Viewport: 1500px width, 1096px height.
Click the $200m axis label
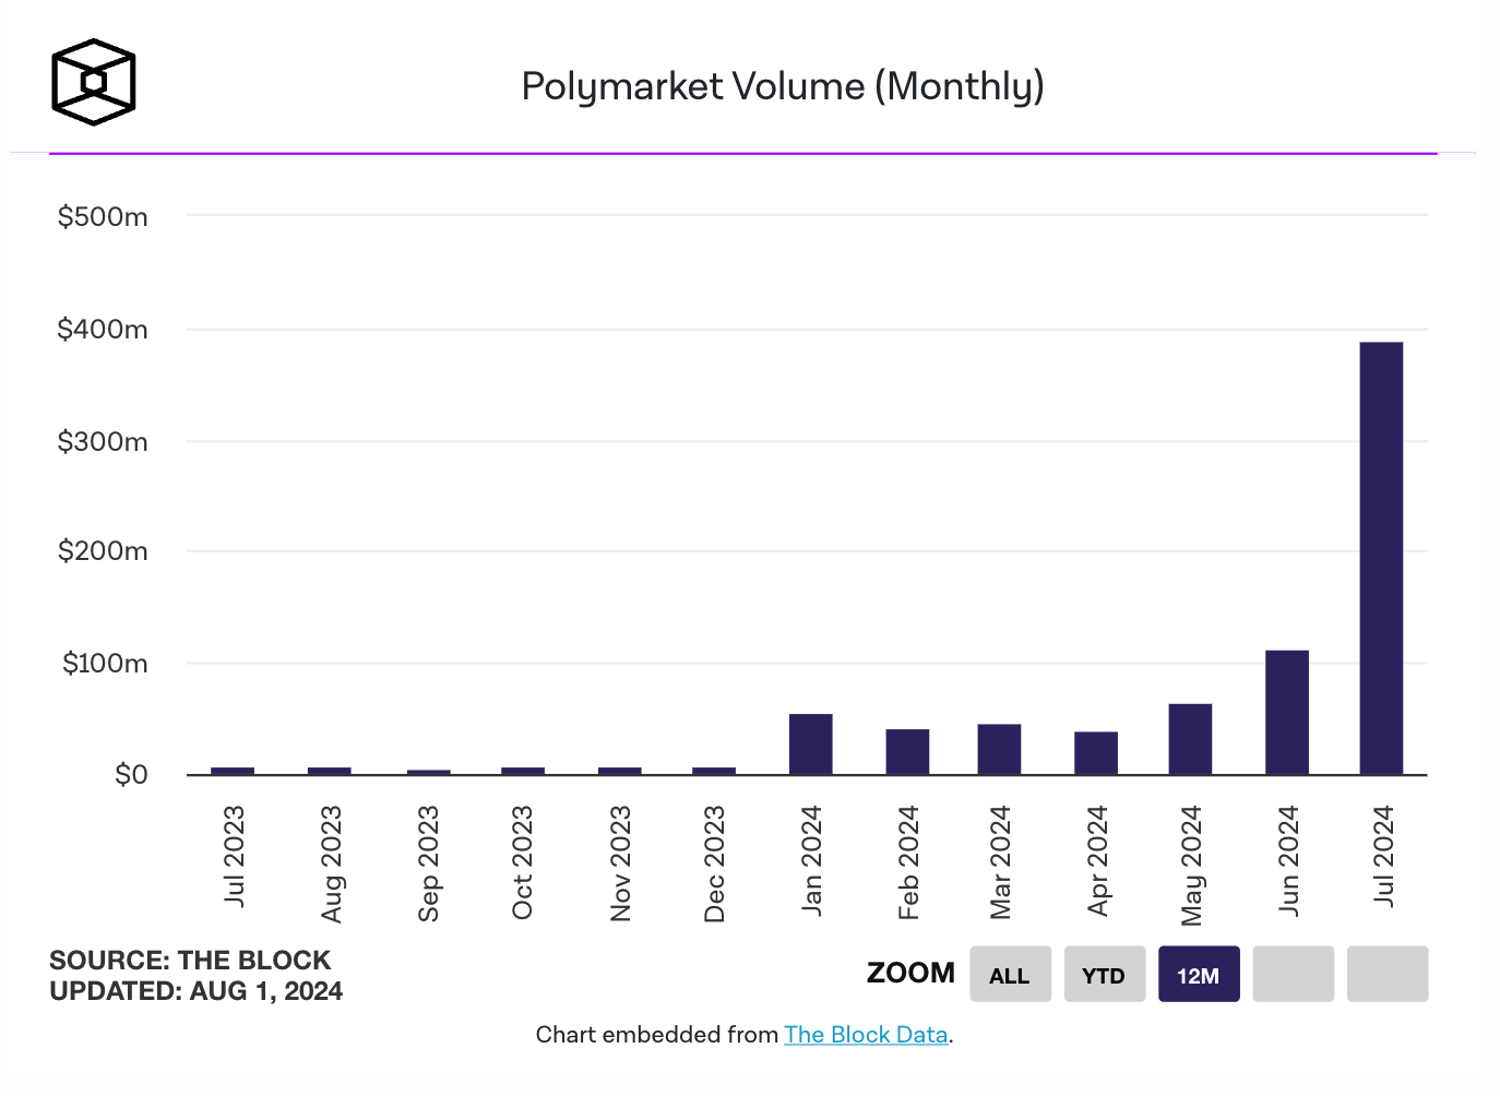point(103,551)
